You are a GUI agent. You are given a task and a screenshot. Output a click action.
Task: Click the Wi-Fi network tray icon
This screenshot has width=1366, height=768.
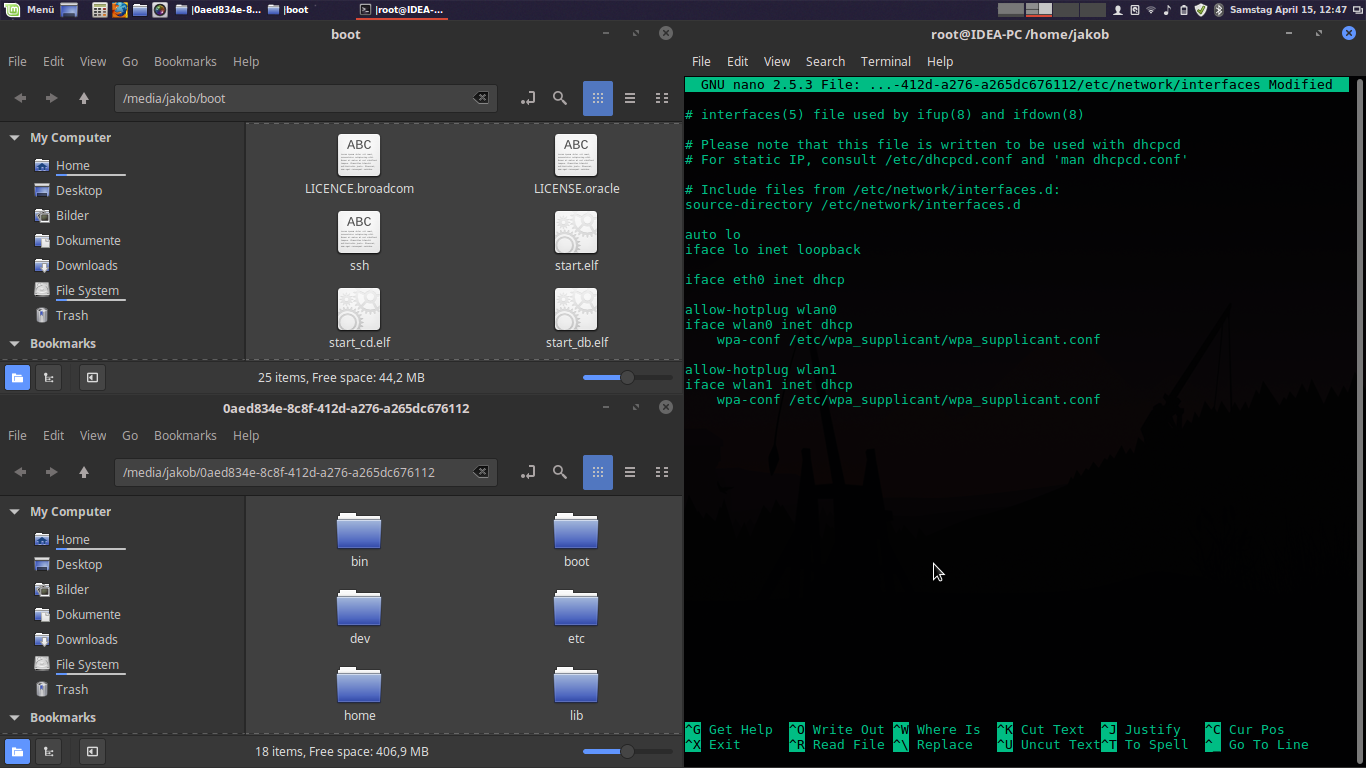tap(1151, 10)
